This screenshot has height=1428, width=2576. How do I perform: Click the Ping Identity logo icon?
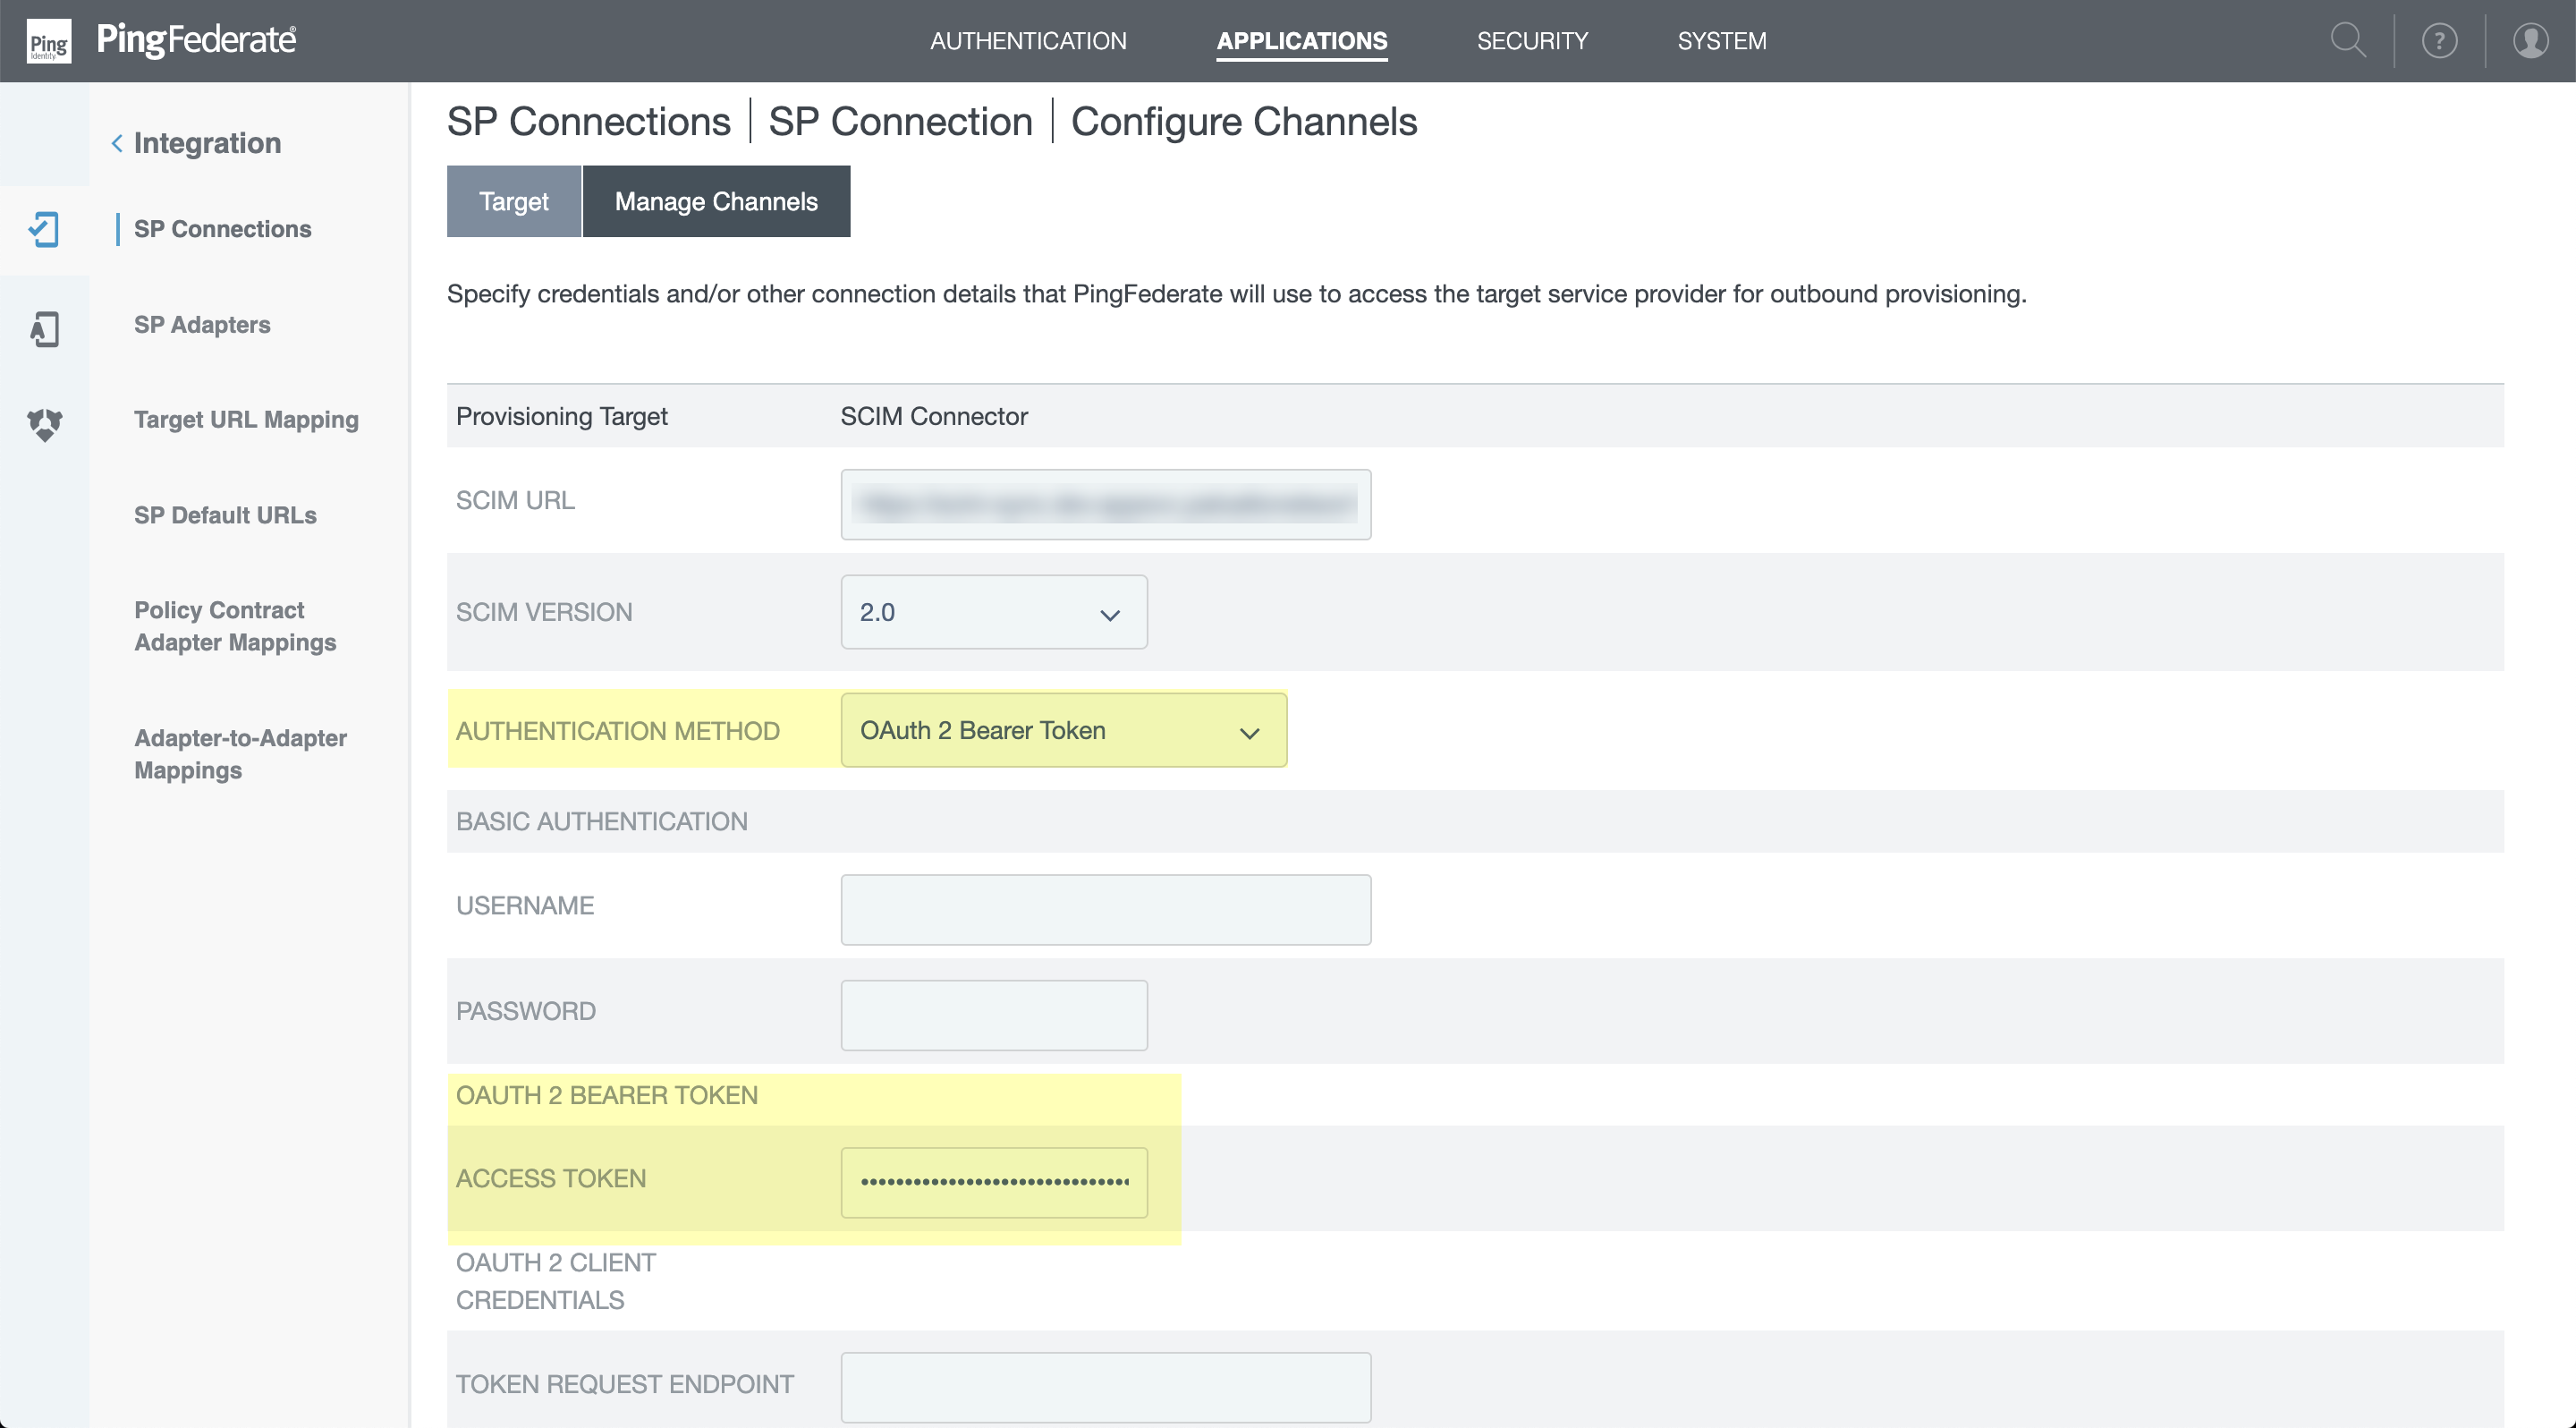(48, 41)
